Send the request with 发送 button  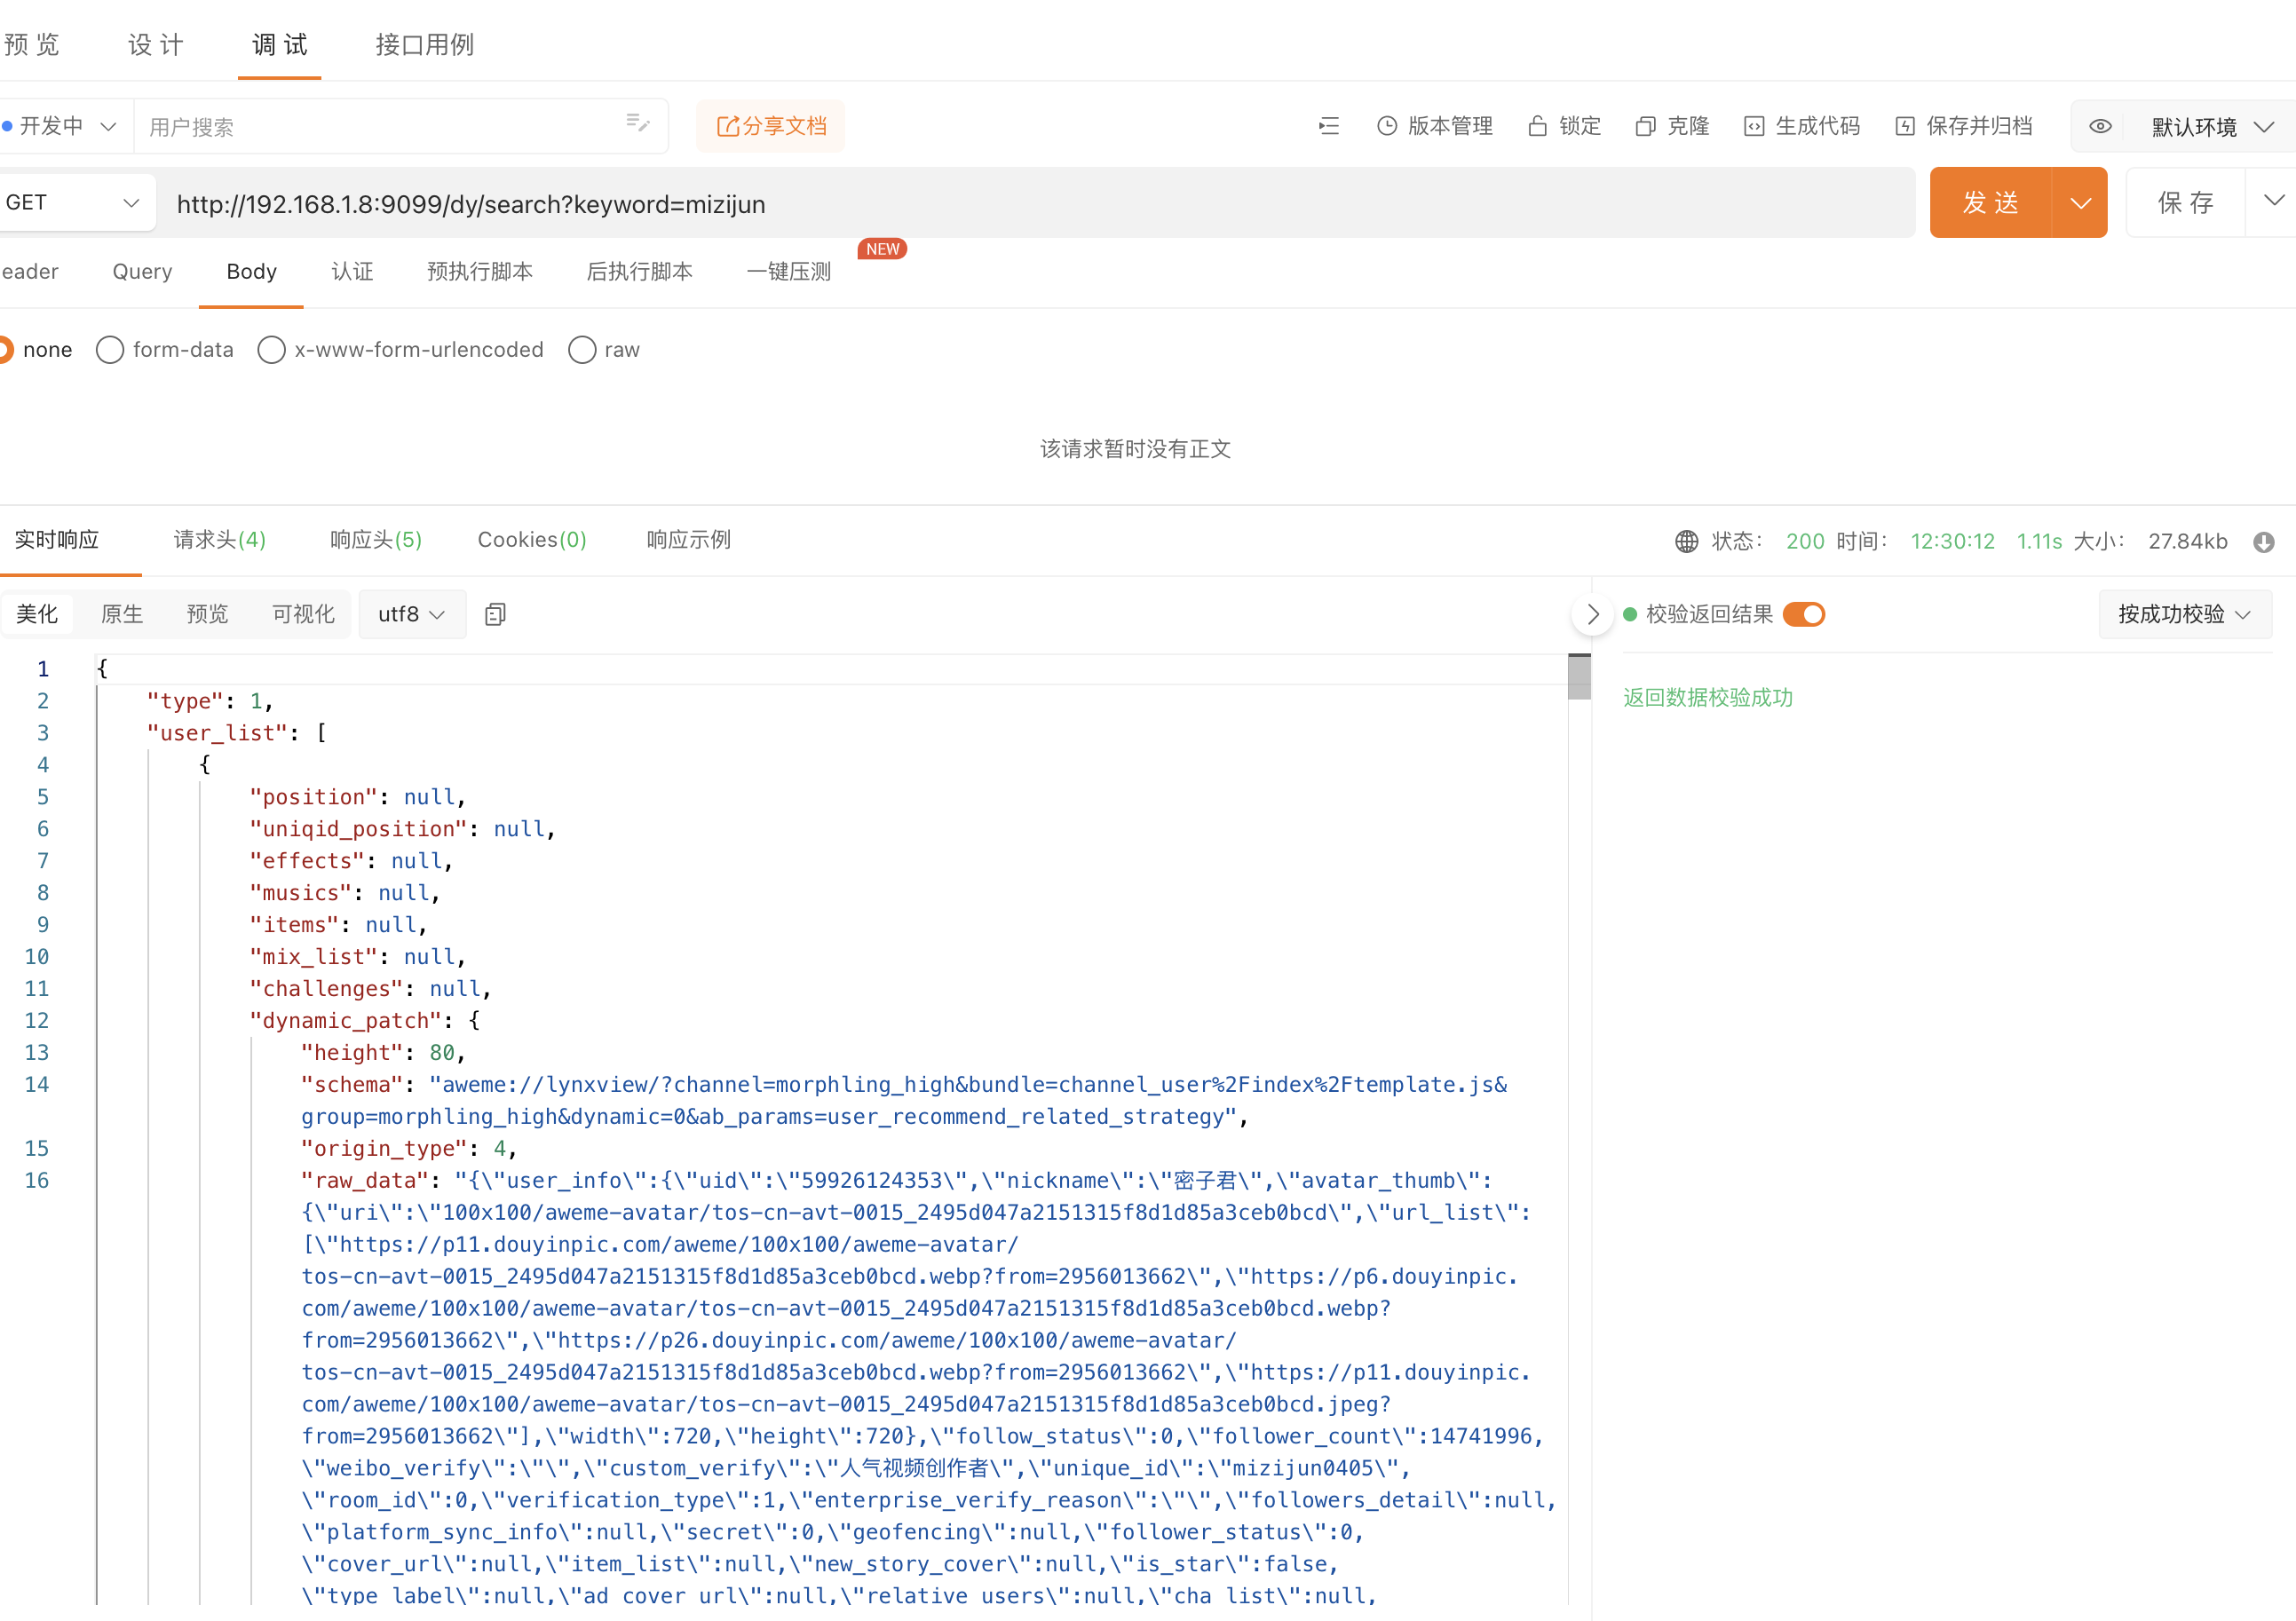pyautogui.click(x=1990, y=202)
